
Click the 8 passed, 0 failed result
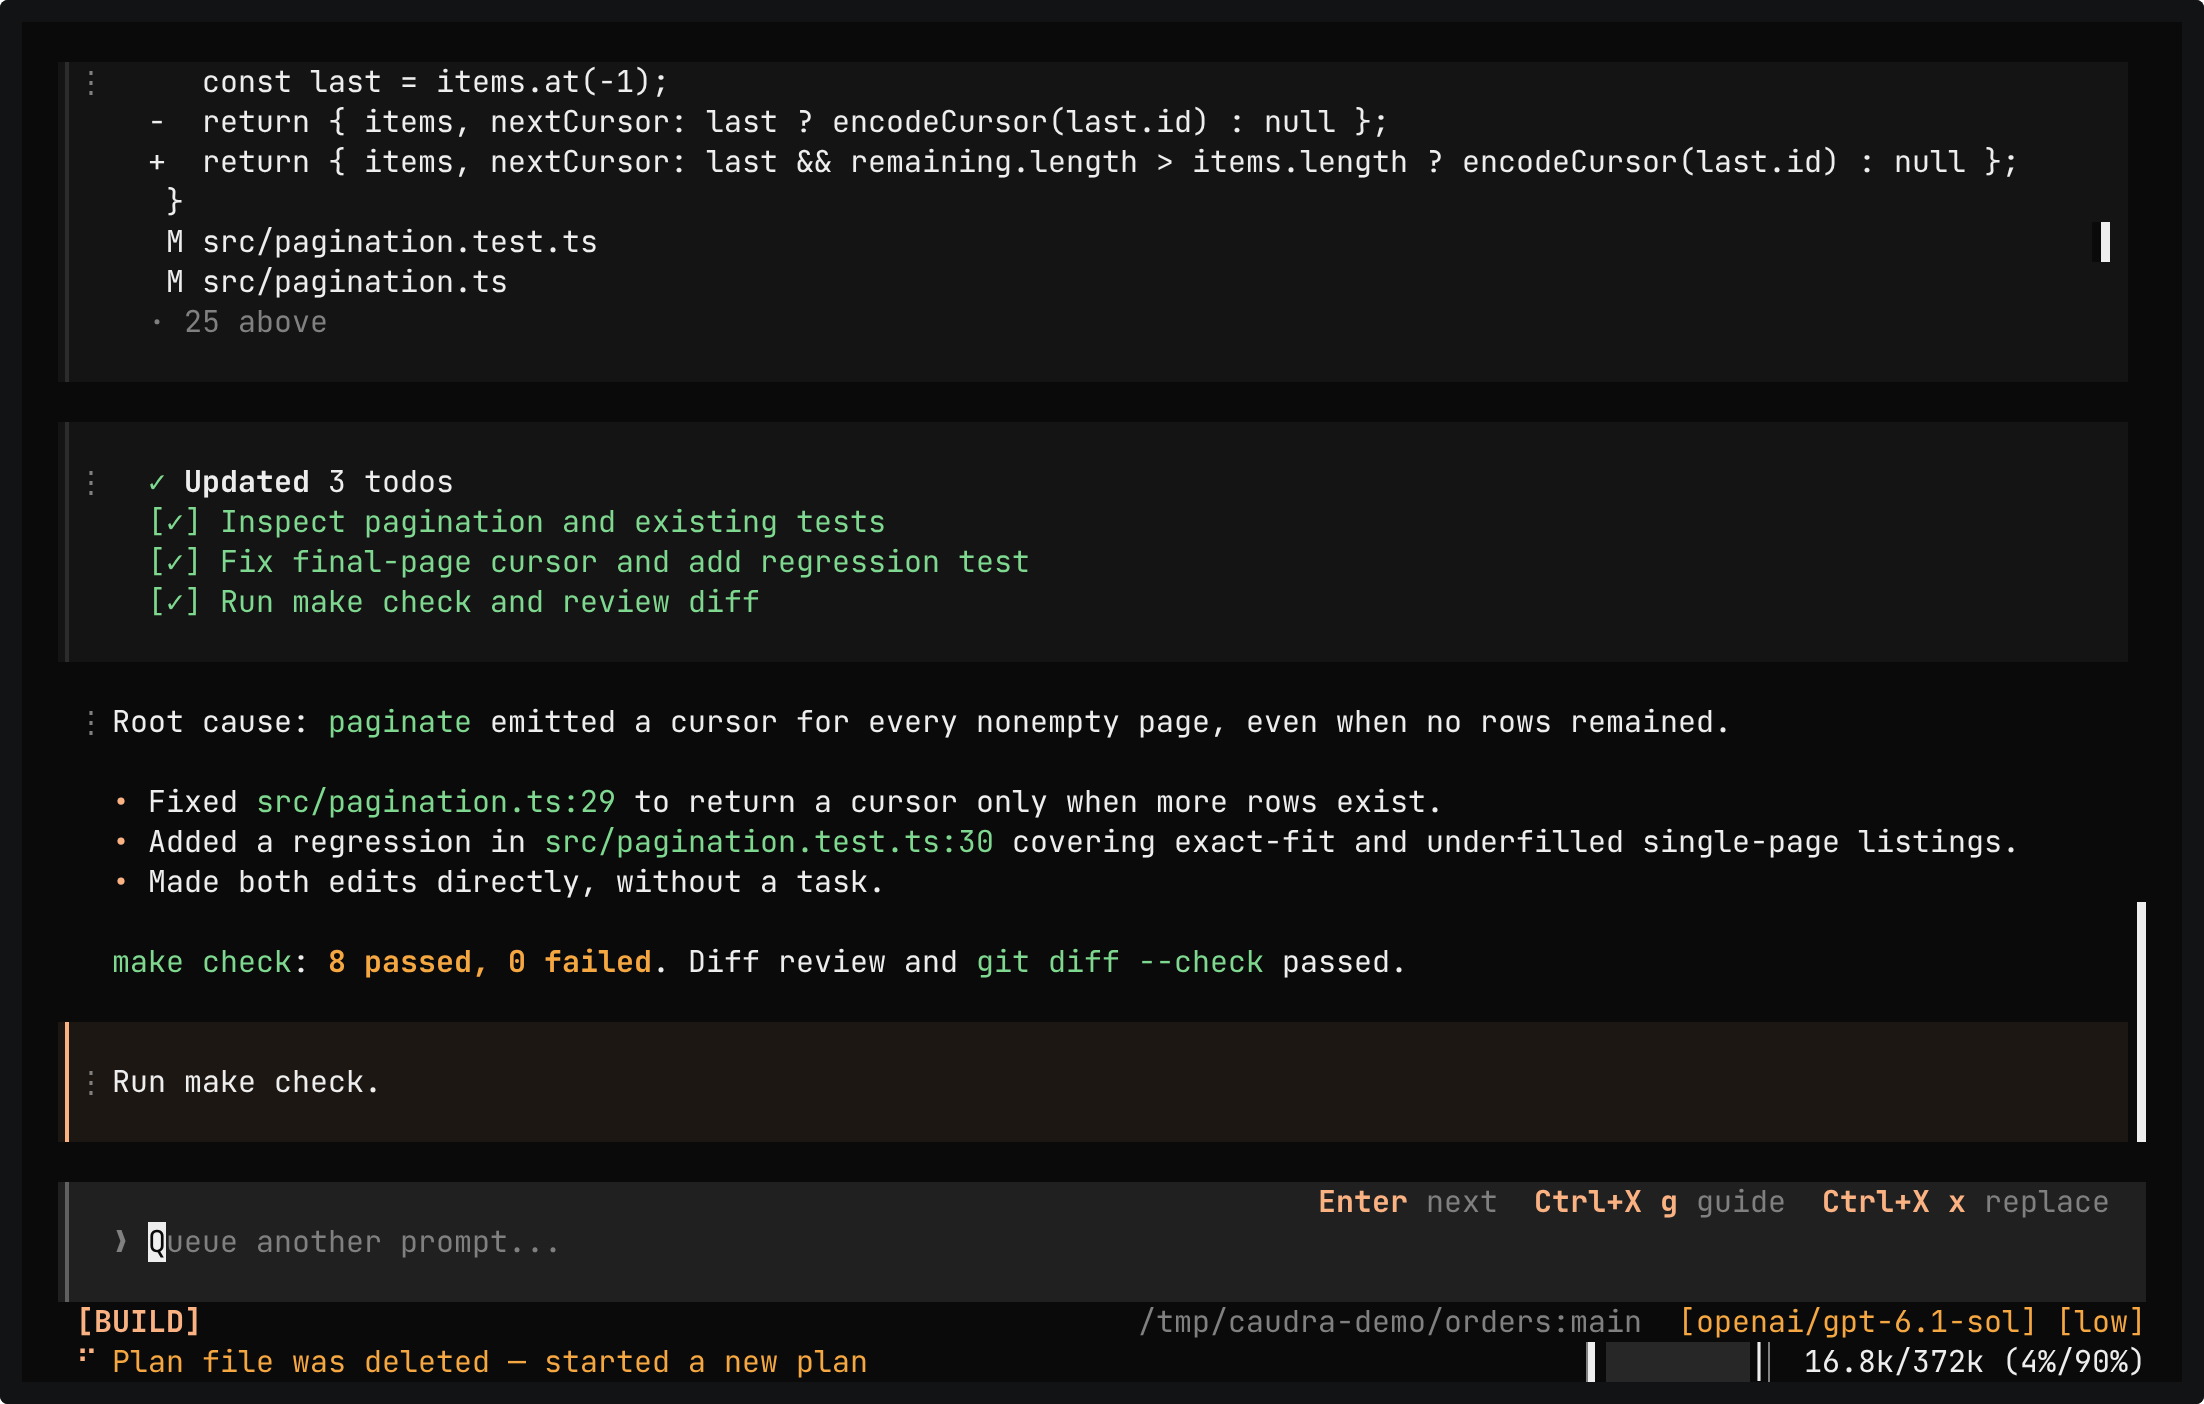click(490, 962)
